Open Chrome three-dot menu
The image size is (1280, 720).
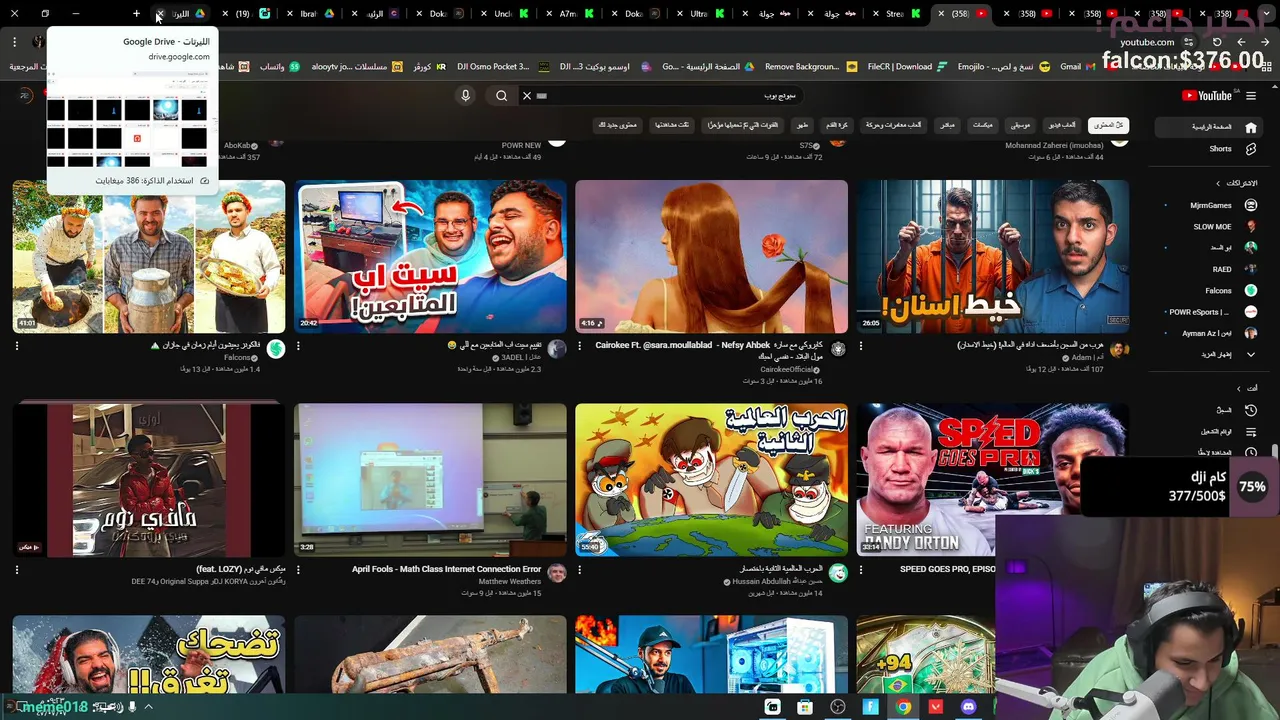point(14,42)
